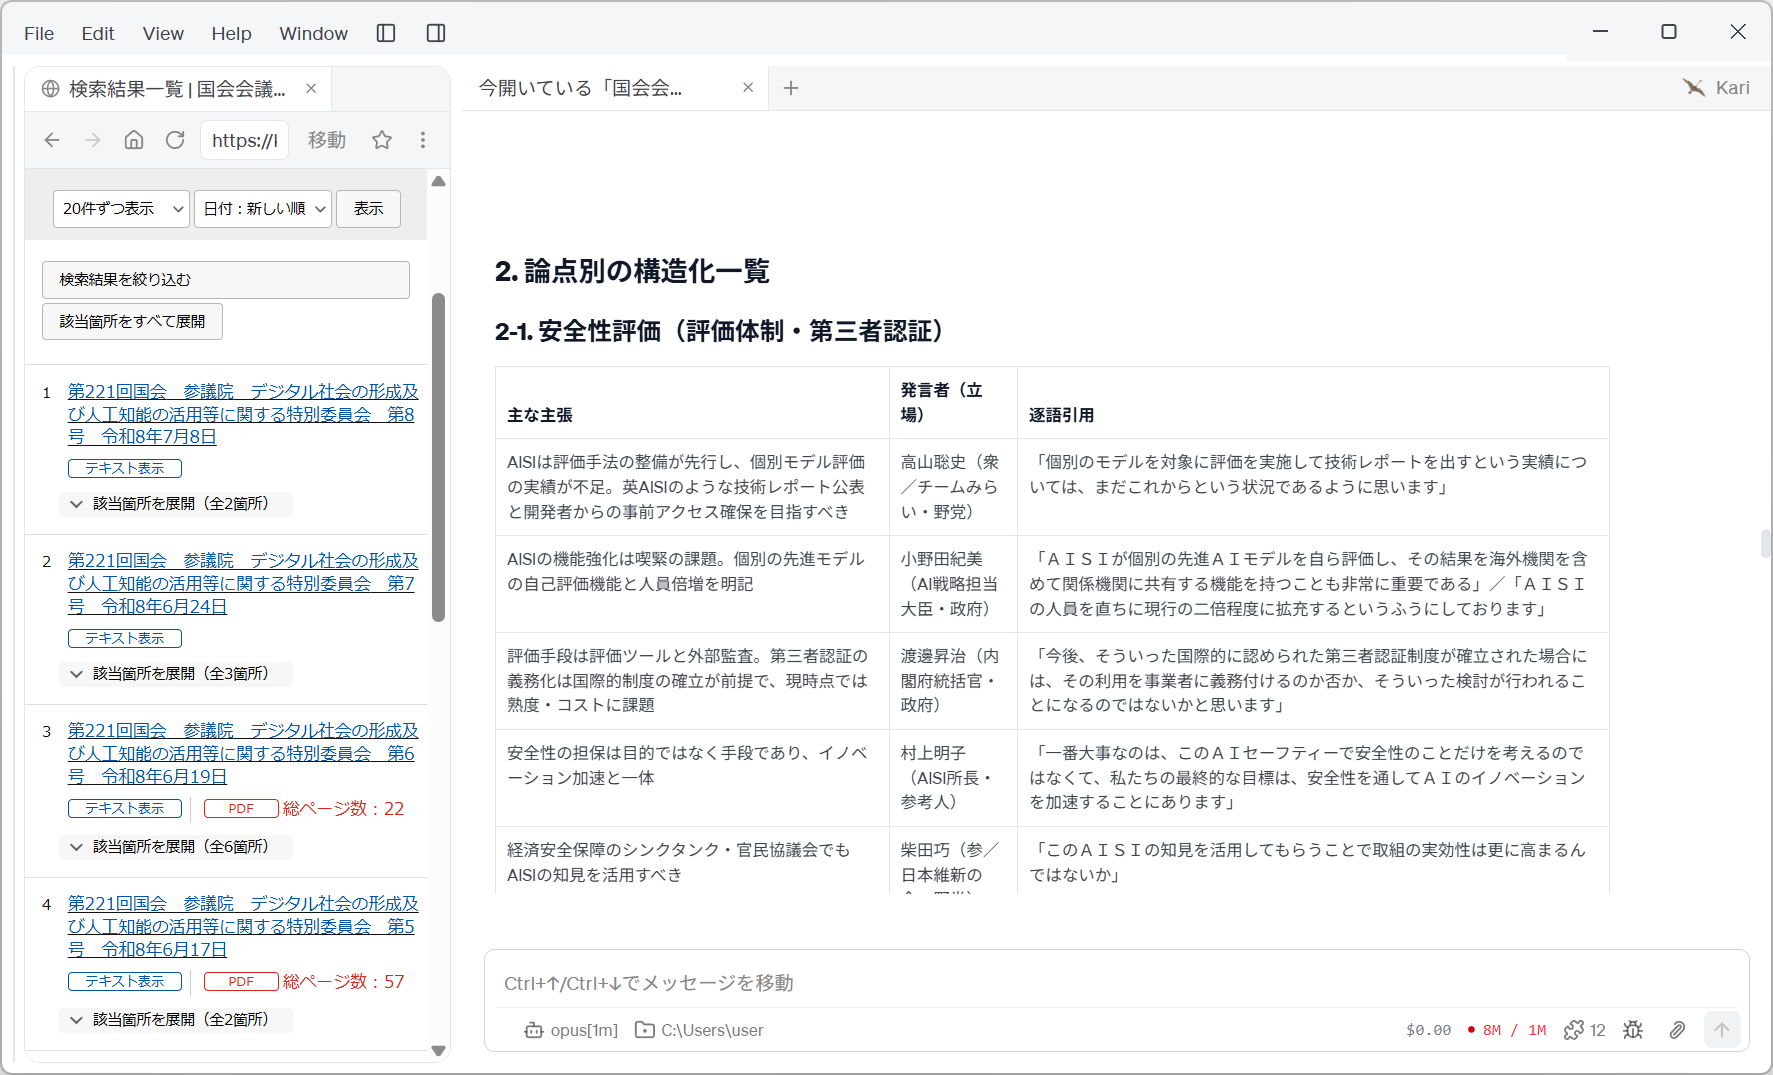The height and width of the screenshot is (1075, 1773).
Task: Close the 検索結果一覧 browser tab
Action: 311,88
